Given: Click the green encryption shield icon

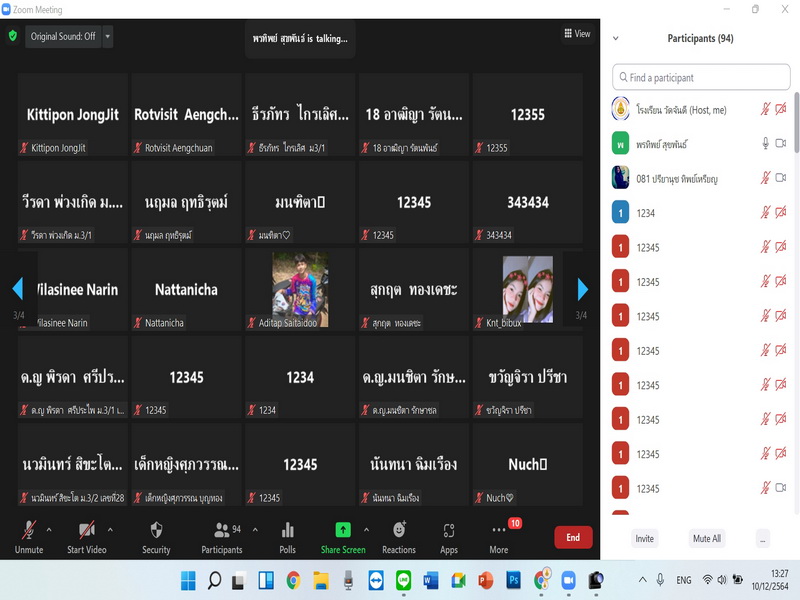Looking at the screenshot, I should (13, 36).
